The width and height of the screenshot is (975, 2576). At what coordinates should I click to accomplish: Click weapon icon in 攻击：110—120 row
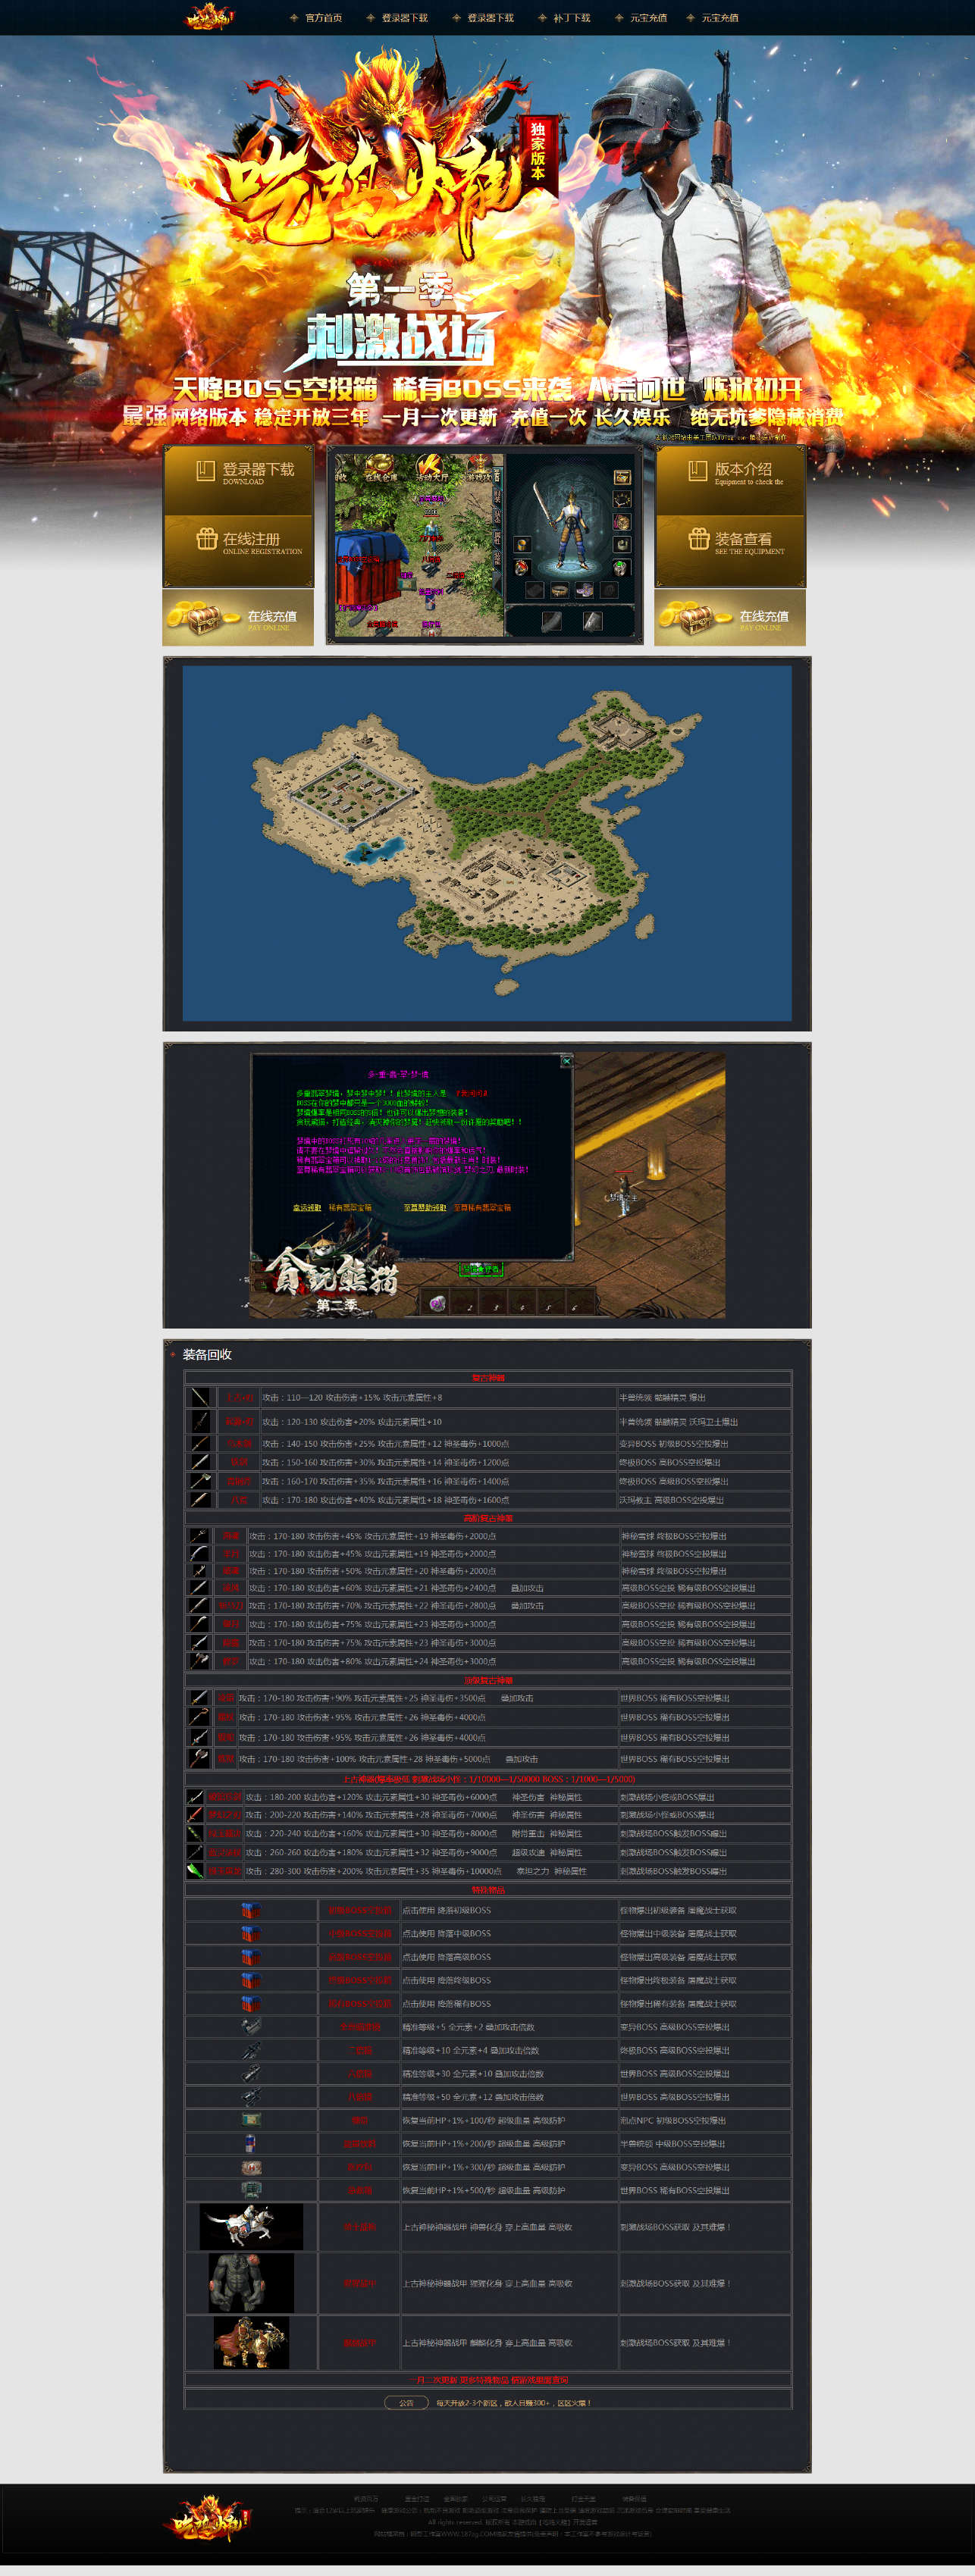click(200, 1397)
